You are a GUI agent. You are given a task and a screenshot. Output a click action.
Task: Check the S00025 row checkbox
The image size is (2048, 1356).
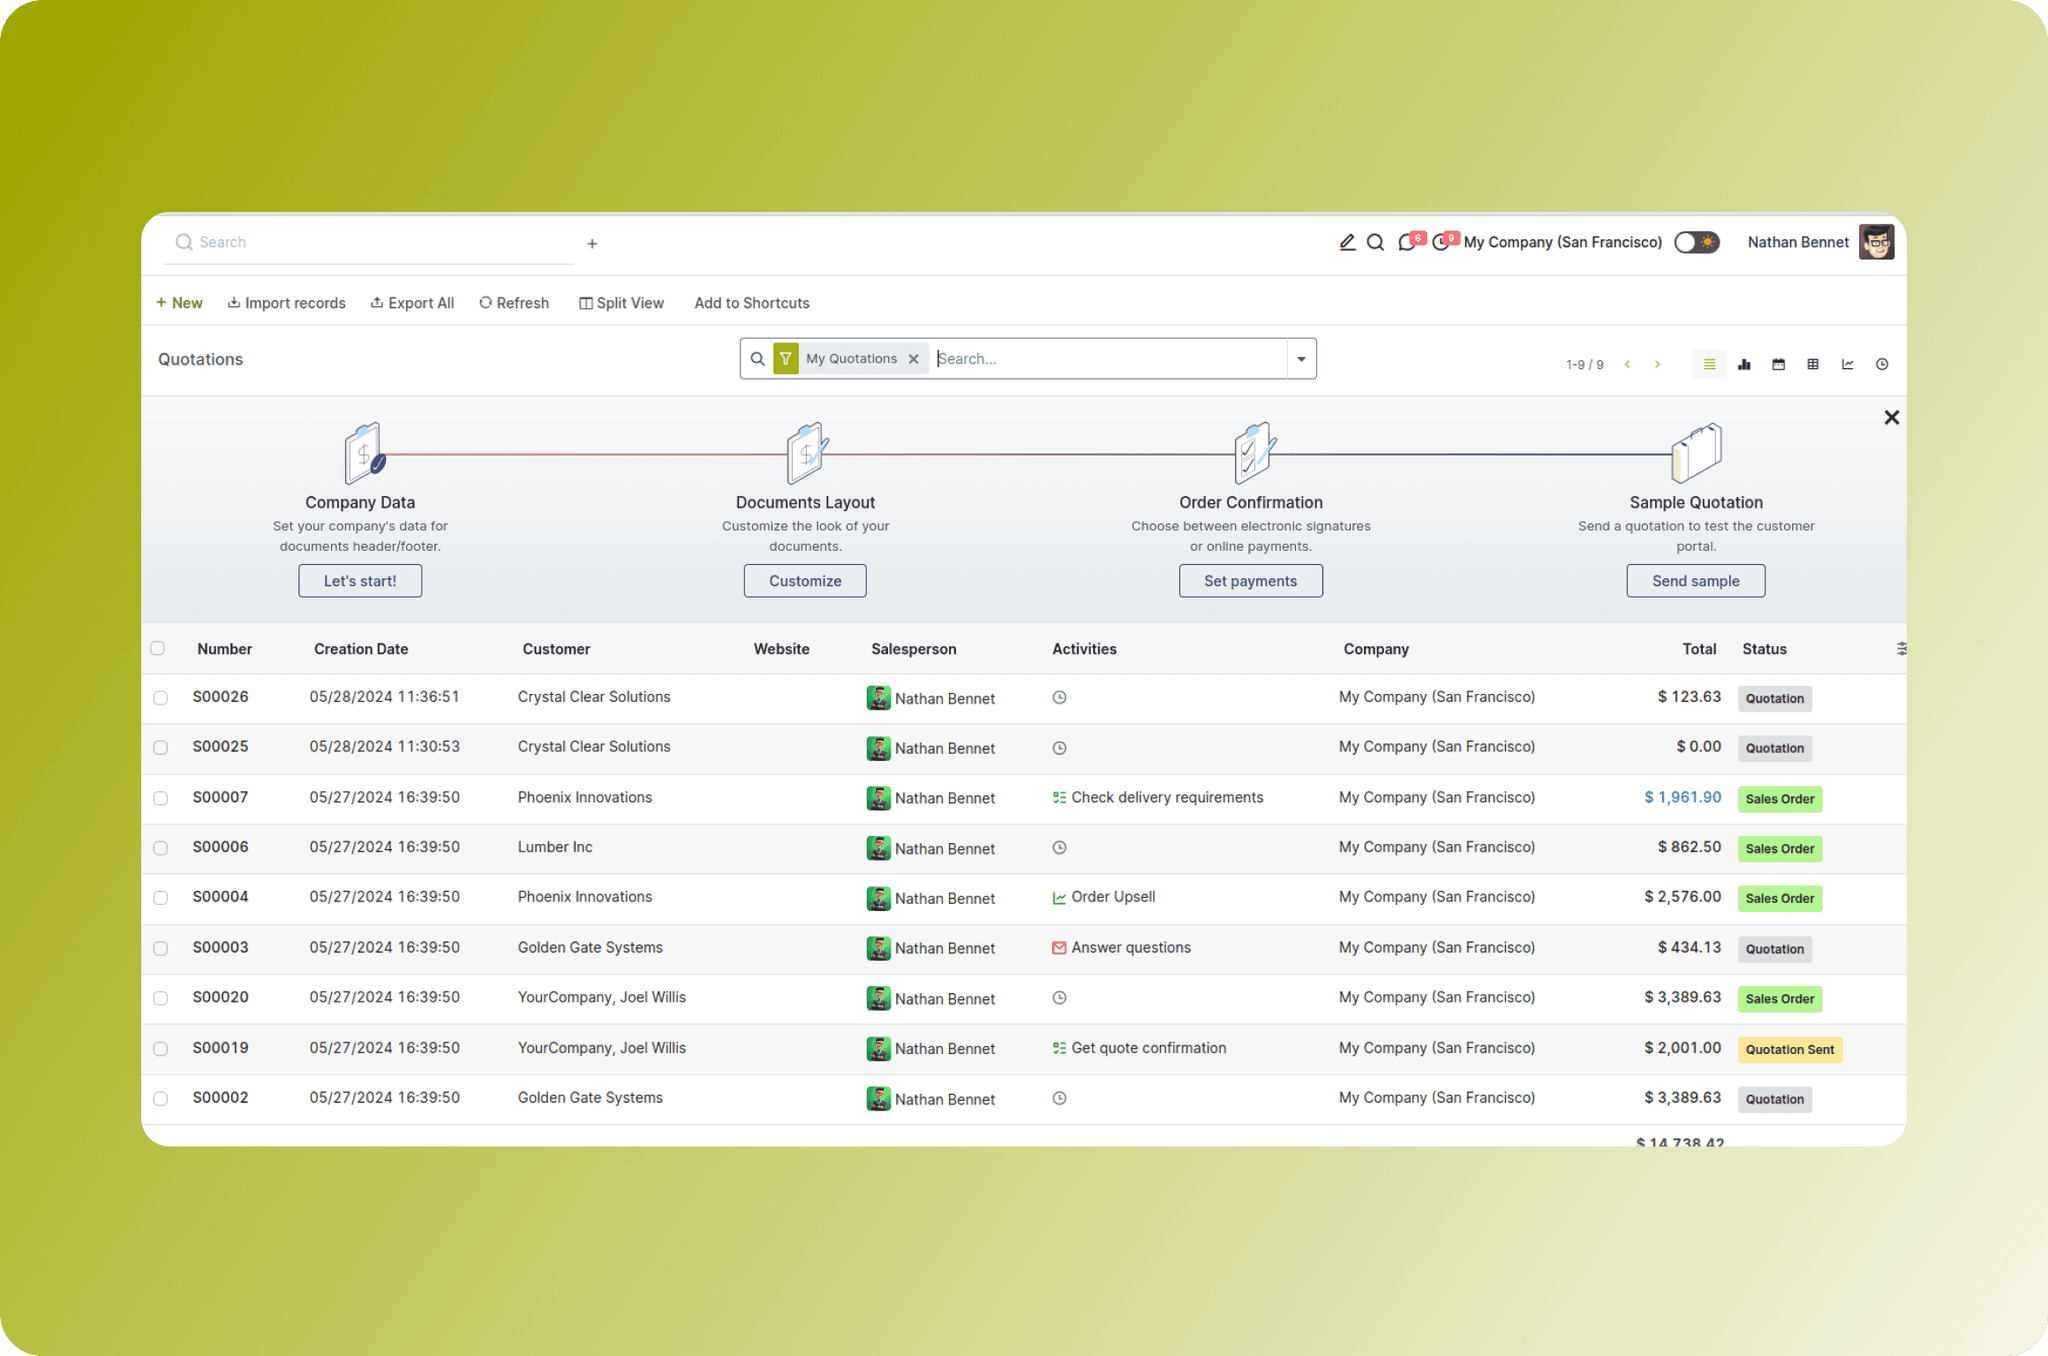160,748
